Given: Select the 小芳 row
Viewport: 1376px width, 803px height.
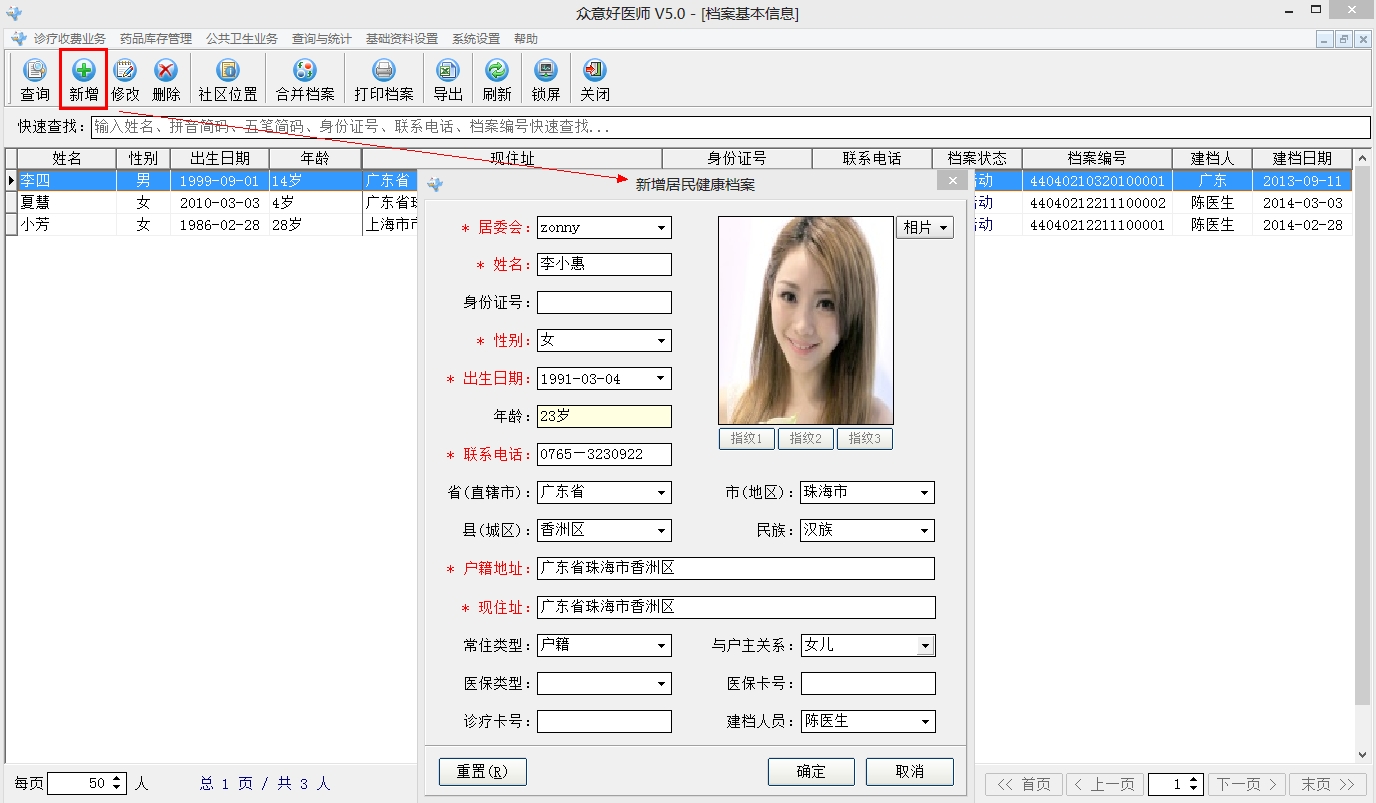Looking at the screenshot, I should (x=678, y=225).
